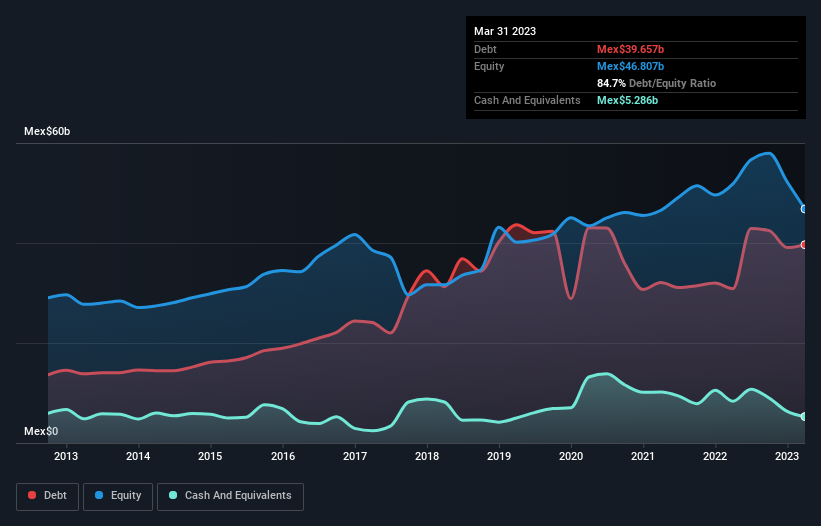Toggle Cash And Equivalents legend button

click(x=230, y=496)
